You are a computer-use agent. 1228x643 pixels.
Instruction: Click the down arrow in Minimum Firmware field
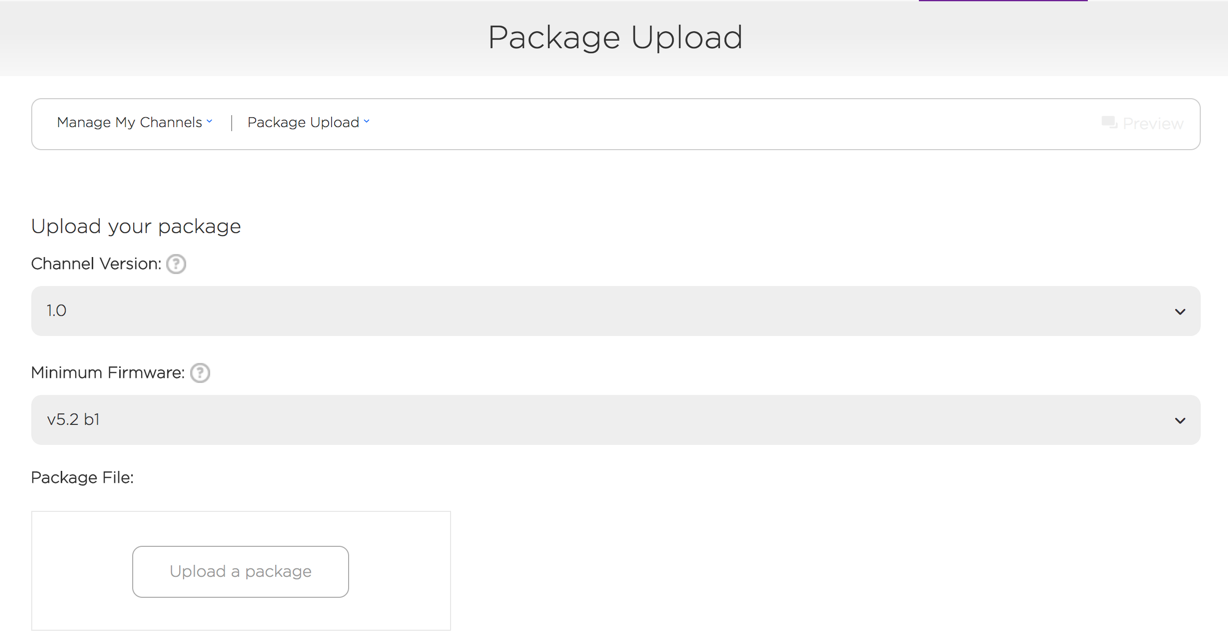[x=1180, y=421]
